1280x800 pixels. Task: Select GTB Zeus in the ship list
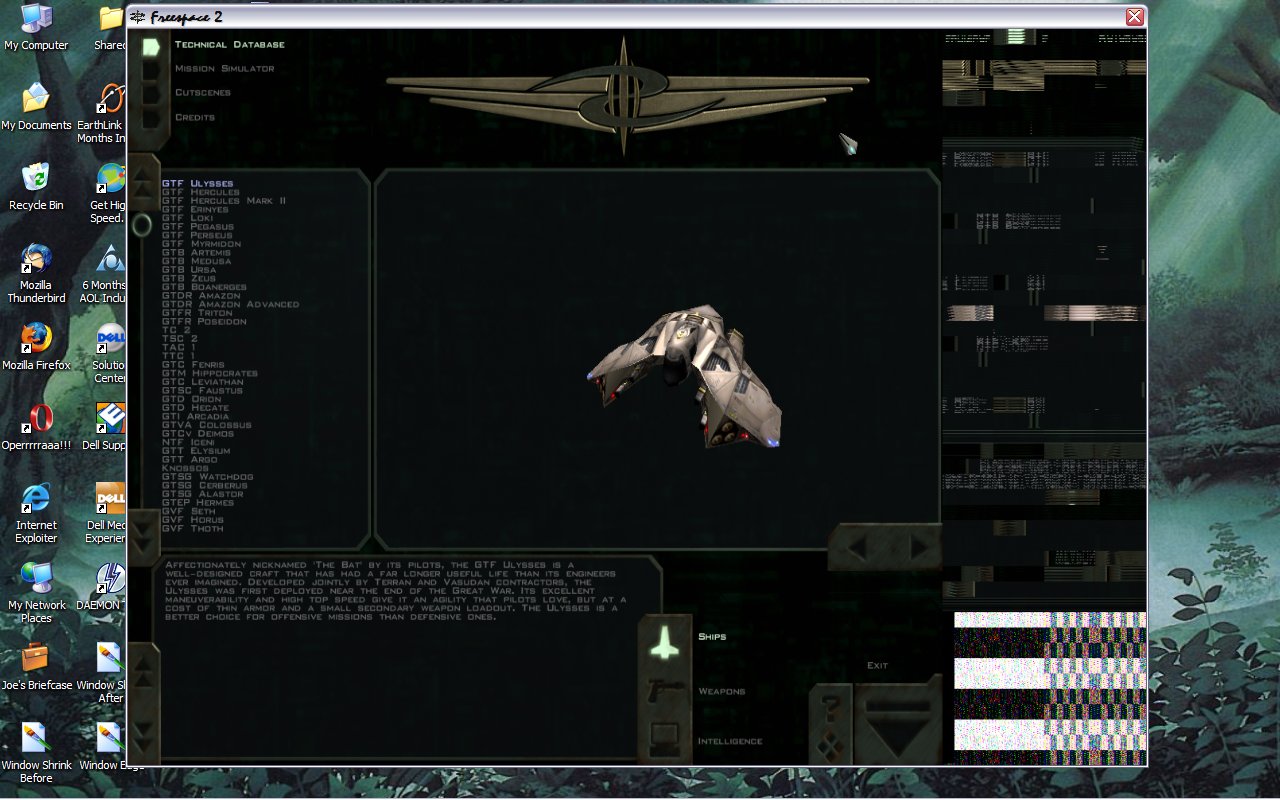click(x=189, y=279)
